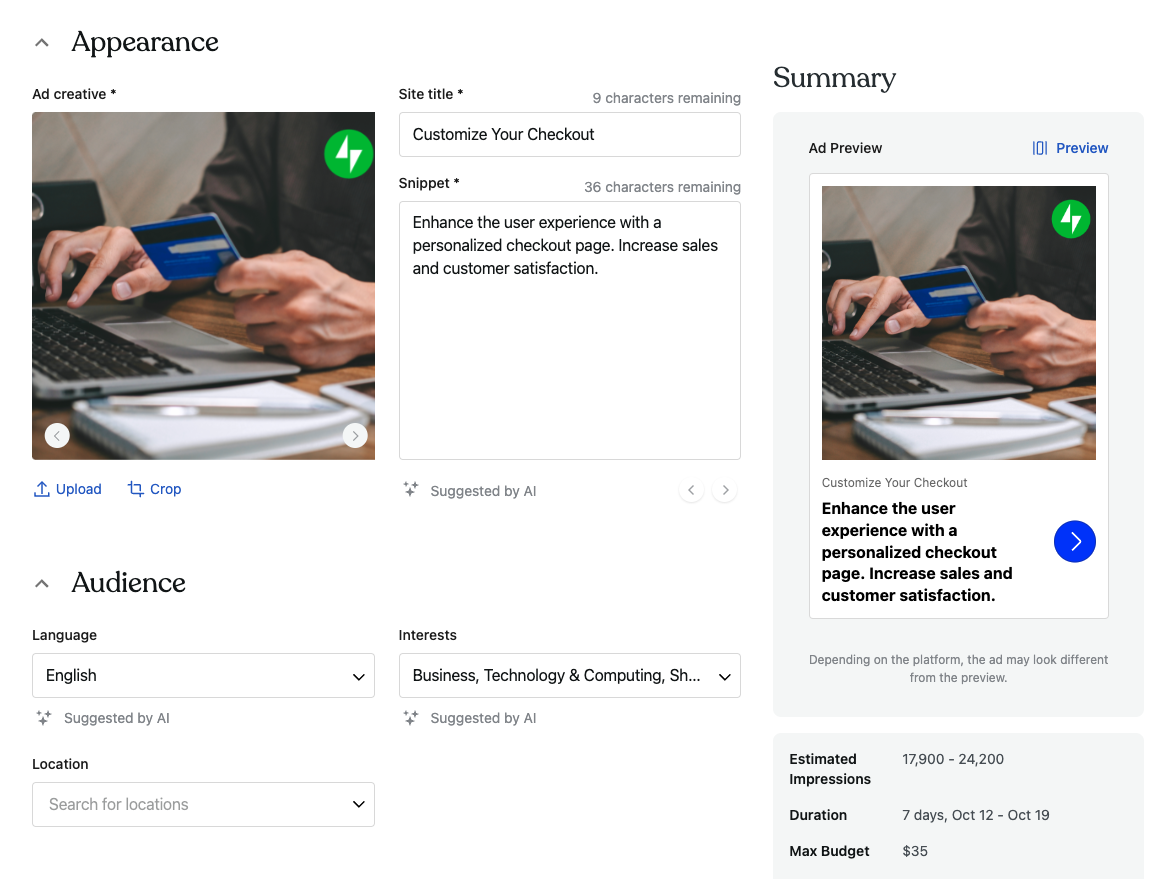Image resolution: width=1174 pixels, height=879 pixels.
Task: Click the device preview icon next to Preview
Action: pyautogui.click(x=1038, y=147)
